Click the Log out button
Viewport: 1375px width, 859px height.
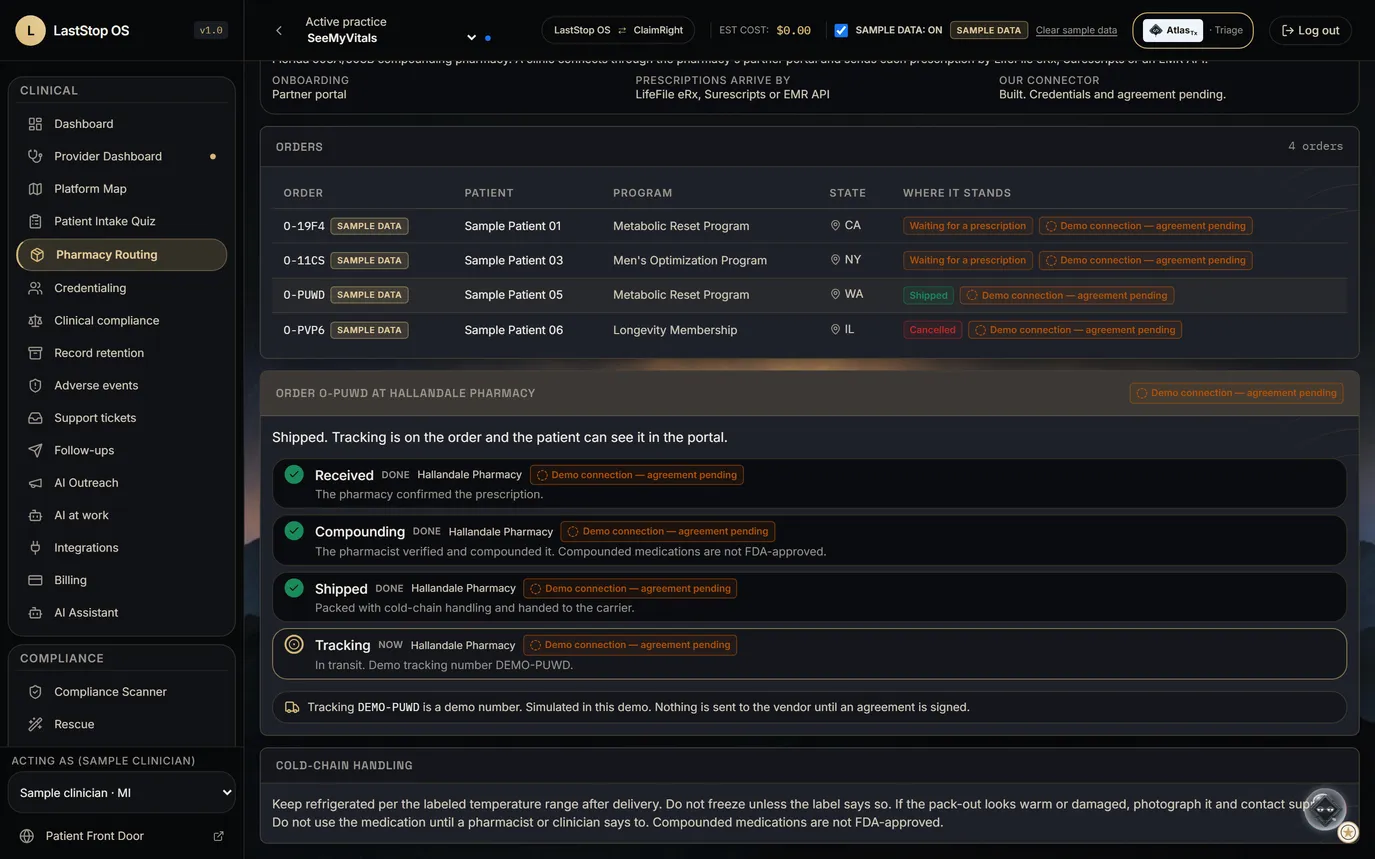[1310, 30]
